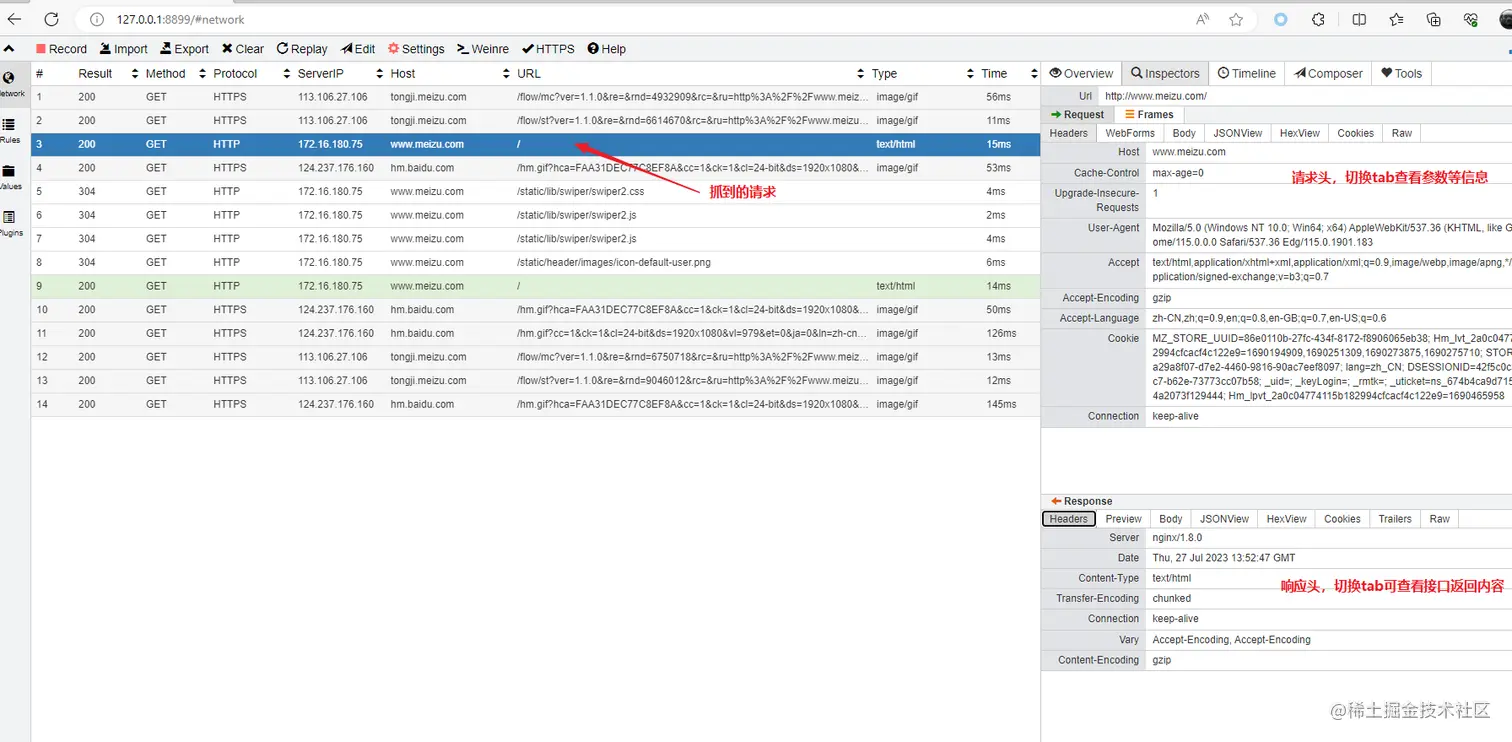
Task: Open the Favorites list icon in Edge toolbar
Action: [1396, 19]
